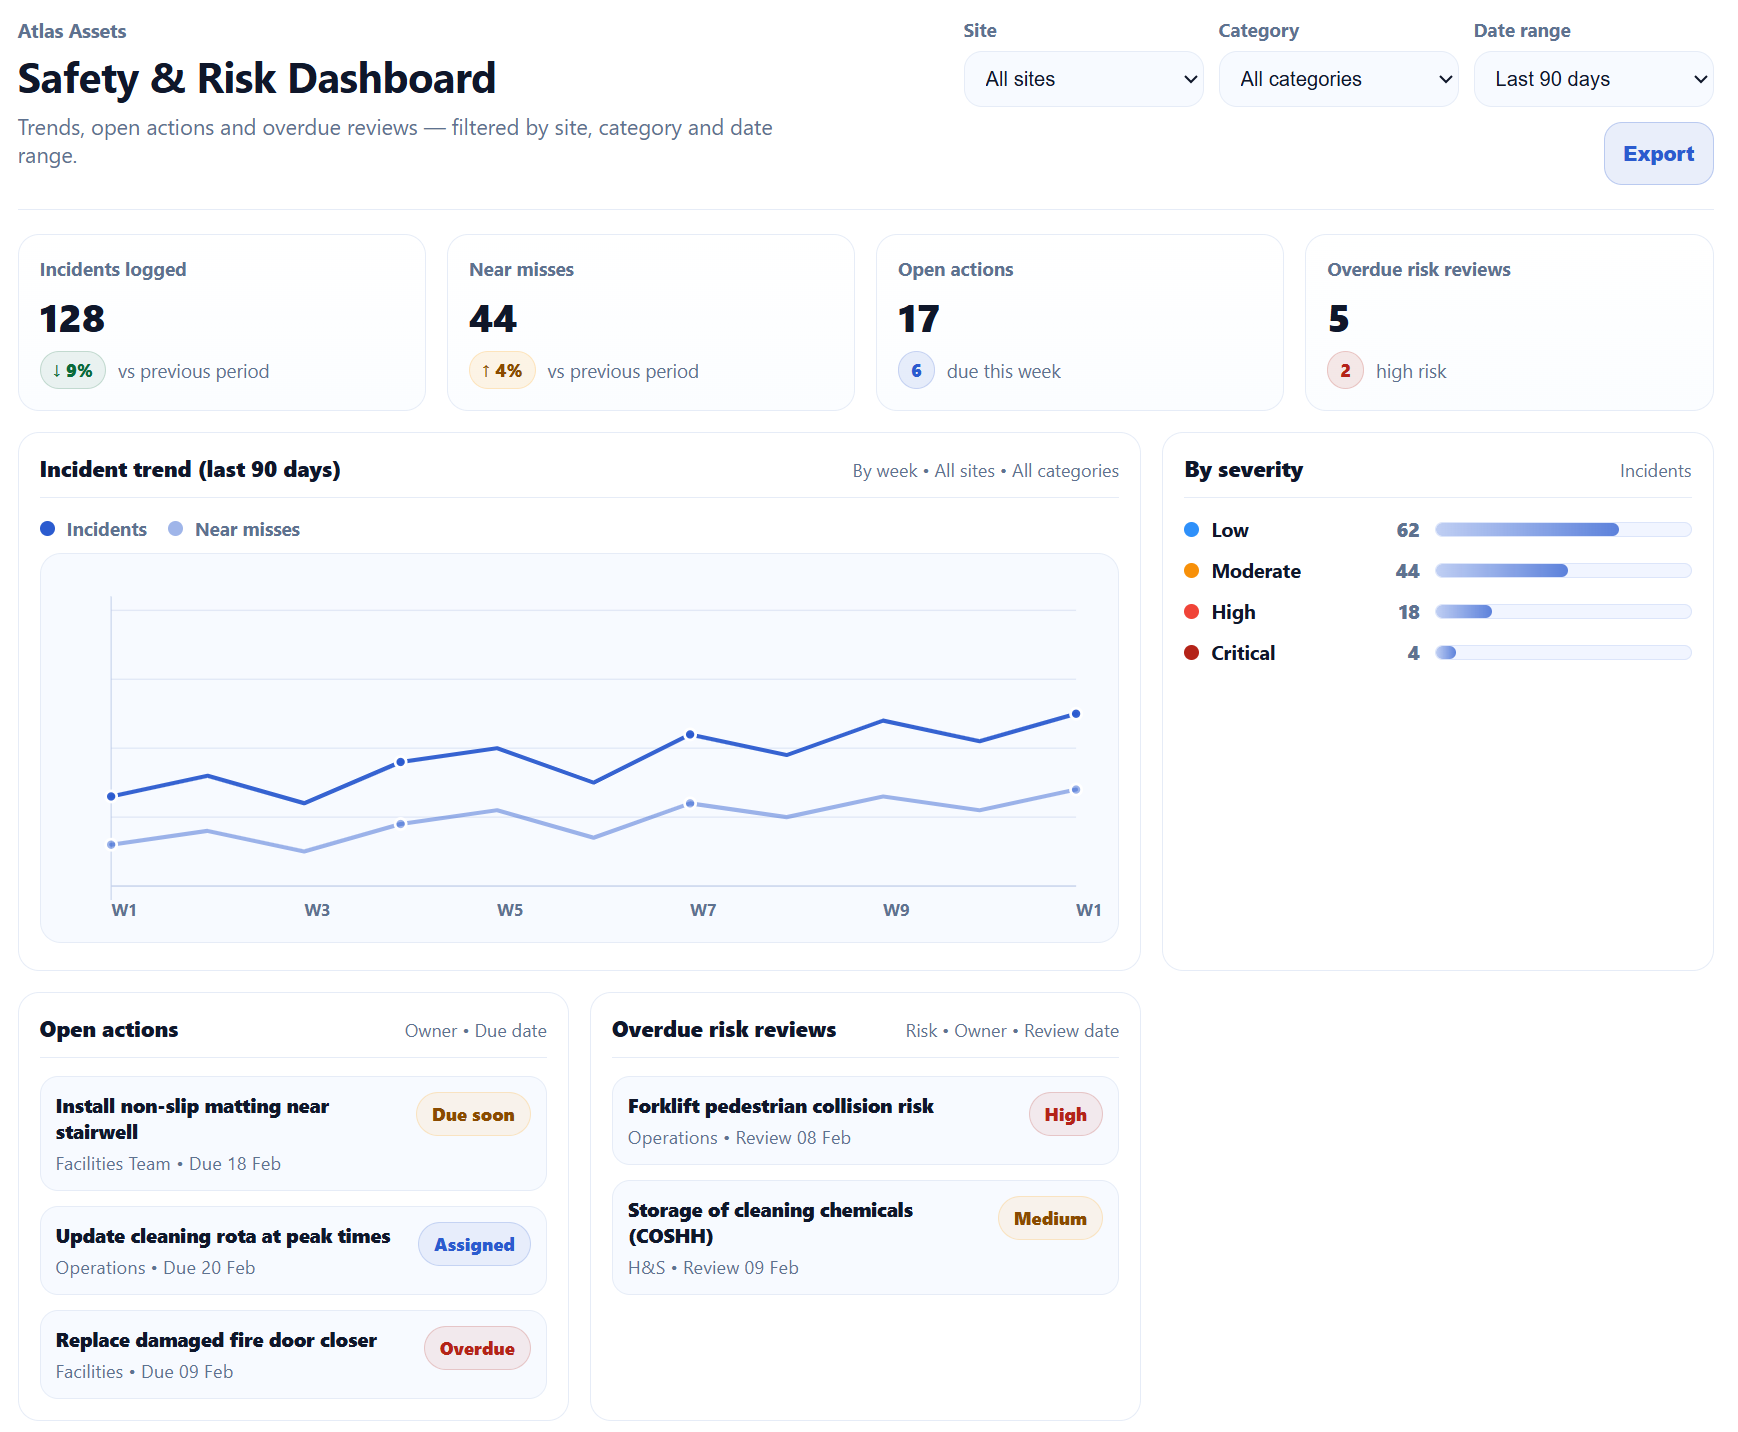Click the W7 incidents data point
The image size is (1738, 1432).
(x=690, y=735)
